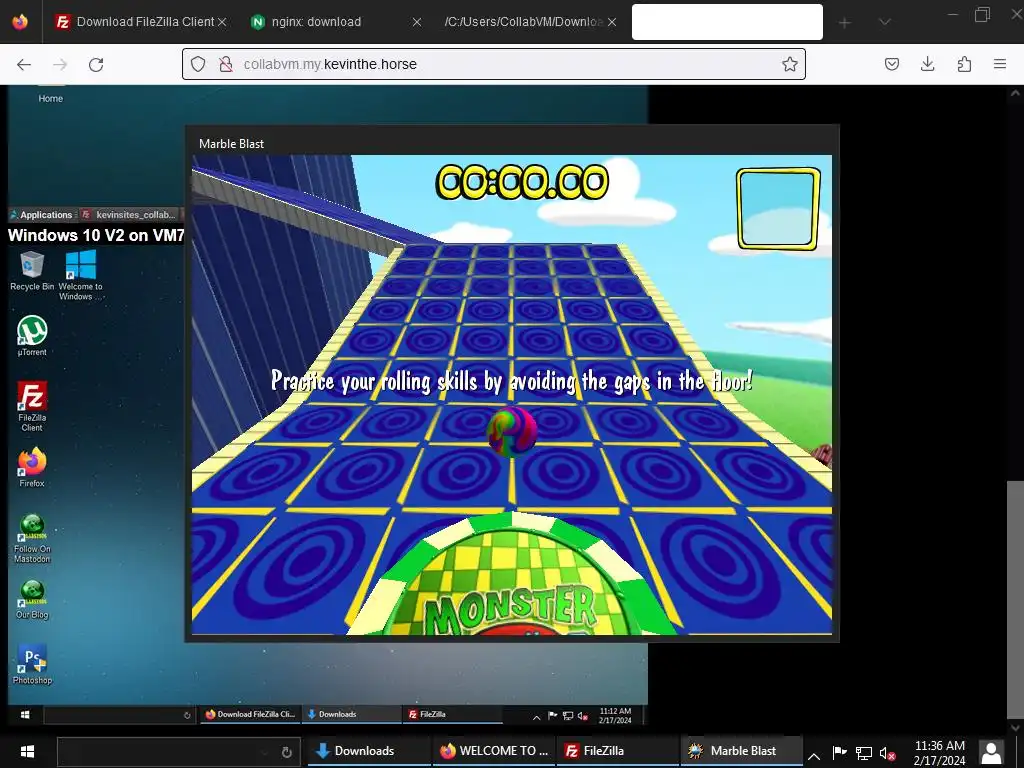Bookmark this page with the star

coord(790,64)
